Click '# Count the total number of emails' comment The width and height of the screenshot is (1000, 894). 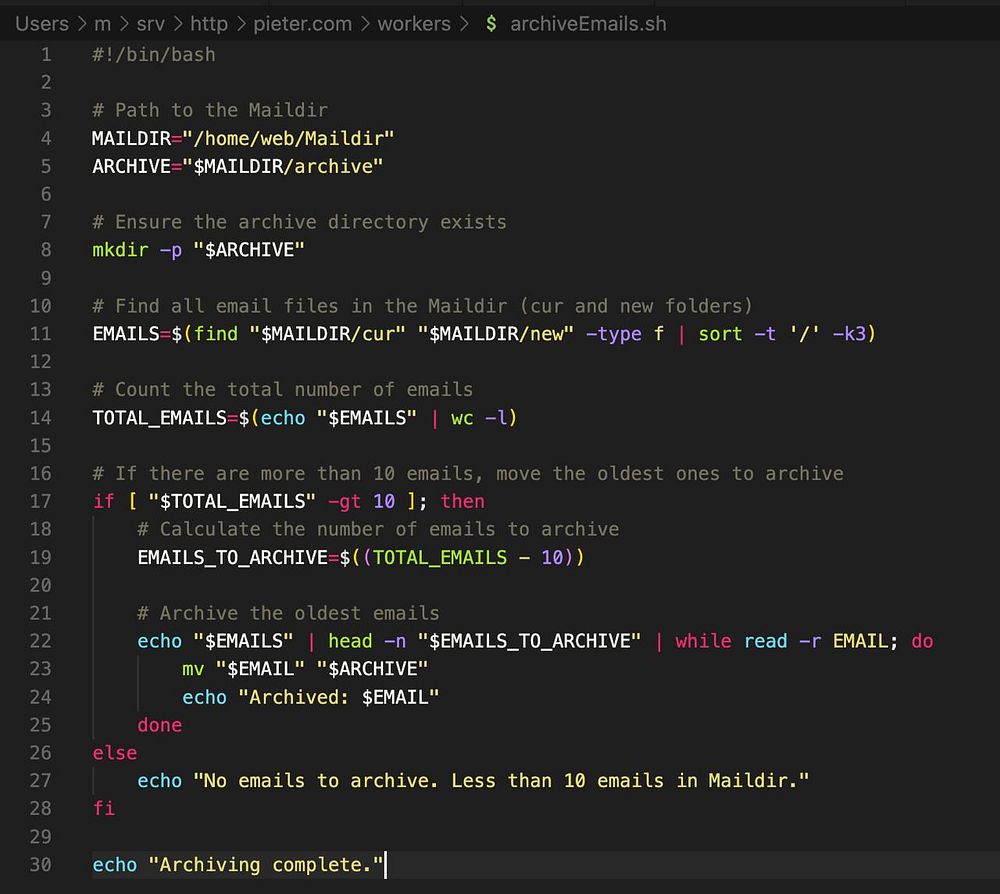[283, 390]
